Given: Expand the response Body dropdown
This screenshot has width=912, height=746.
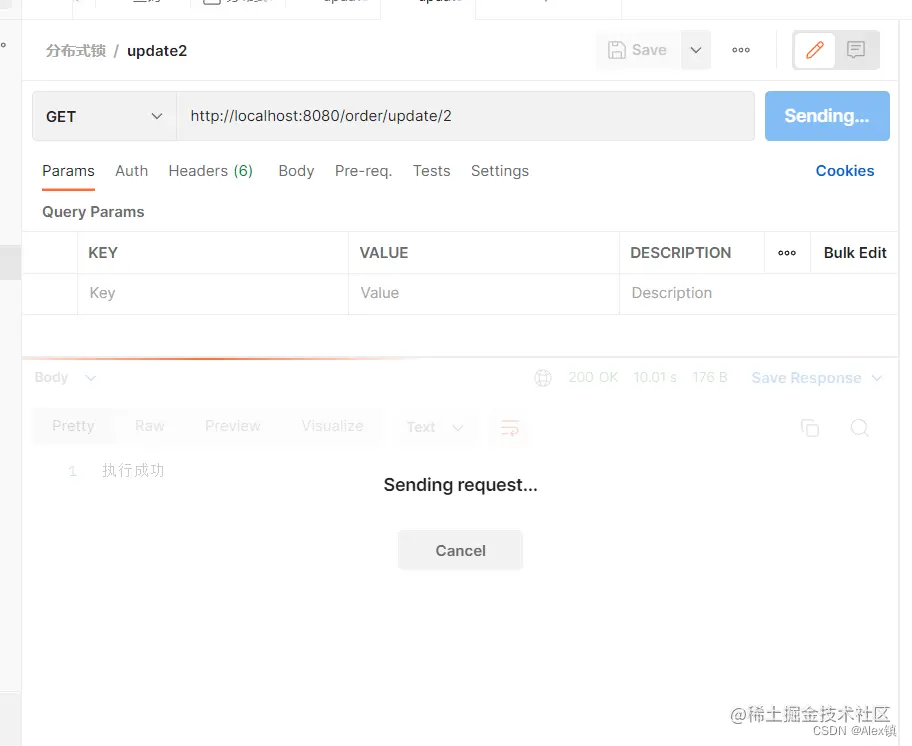Looking at the screenshot, I should click(65, 378).
